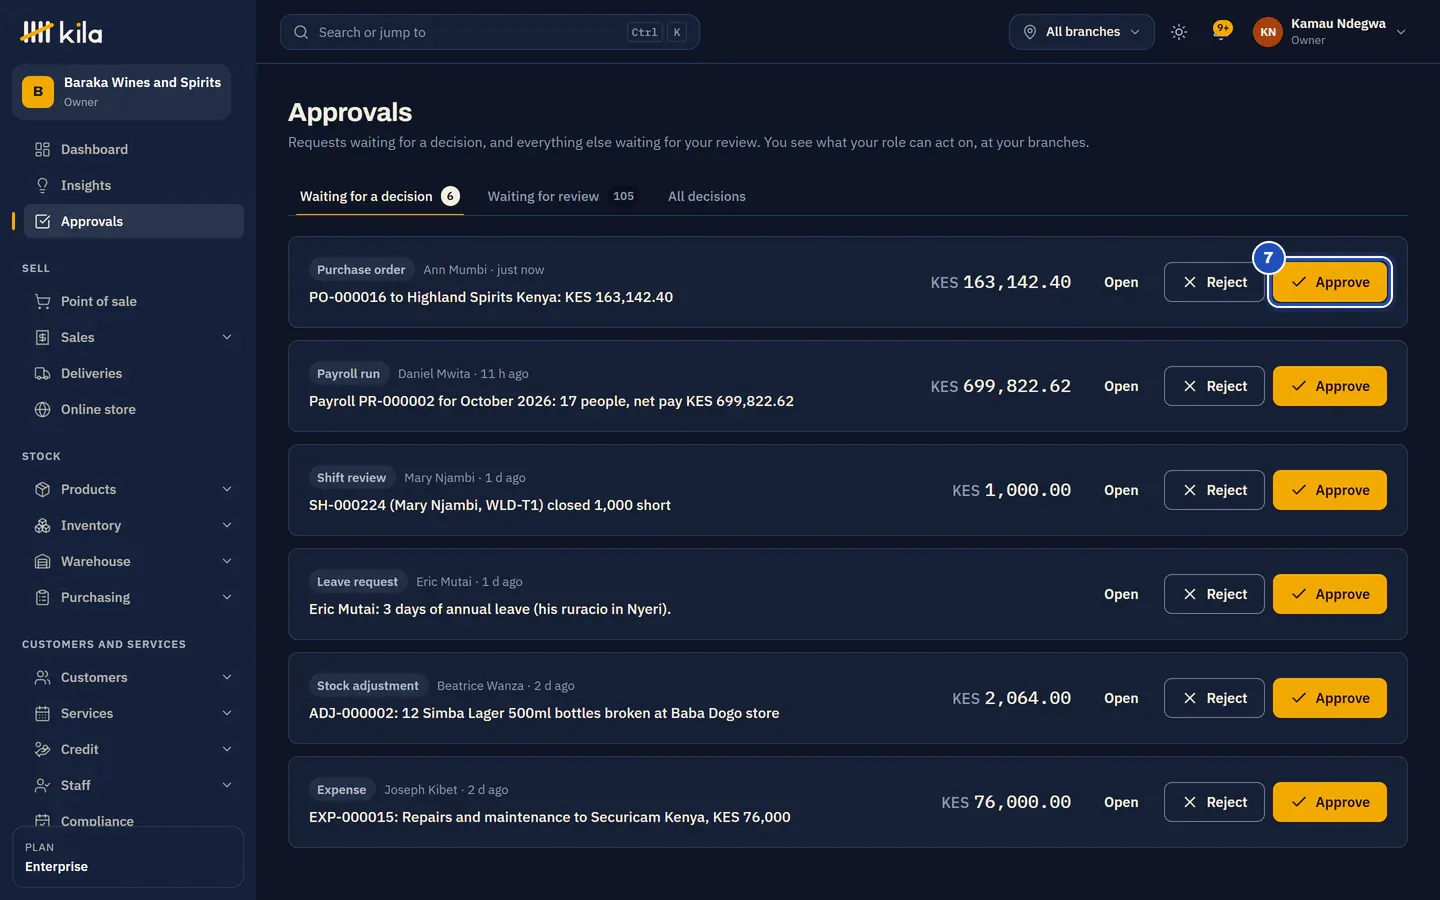This screenshot has width=1440, height=900.
Task: Open Approvals in the sidebar
Action: click(133, 221)
